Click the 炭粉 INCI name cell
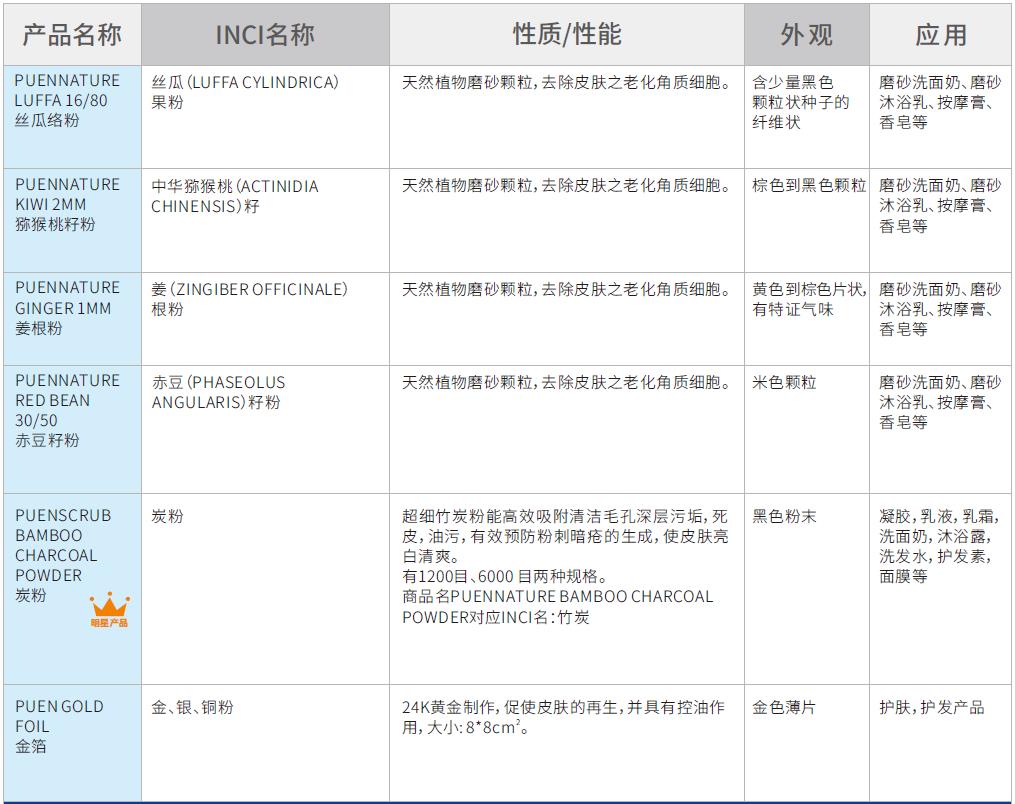The width and height of the screenshot is (1015, 804). point(265,589)
